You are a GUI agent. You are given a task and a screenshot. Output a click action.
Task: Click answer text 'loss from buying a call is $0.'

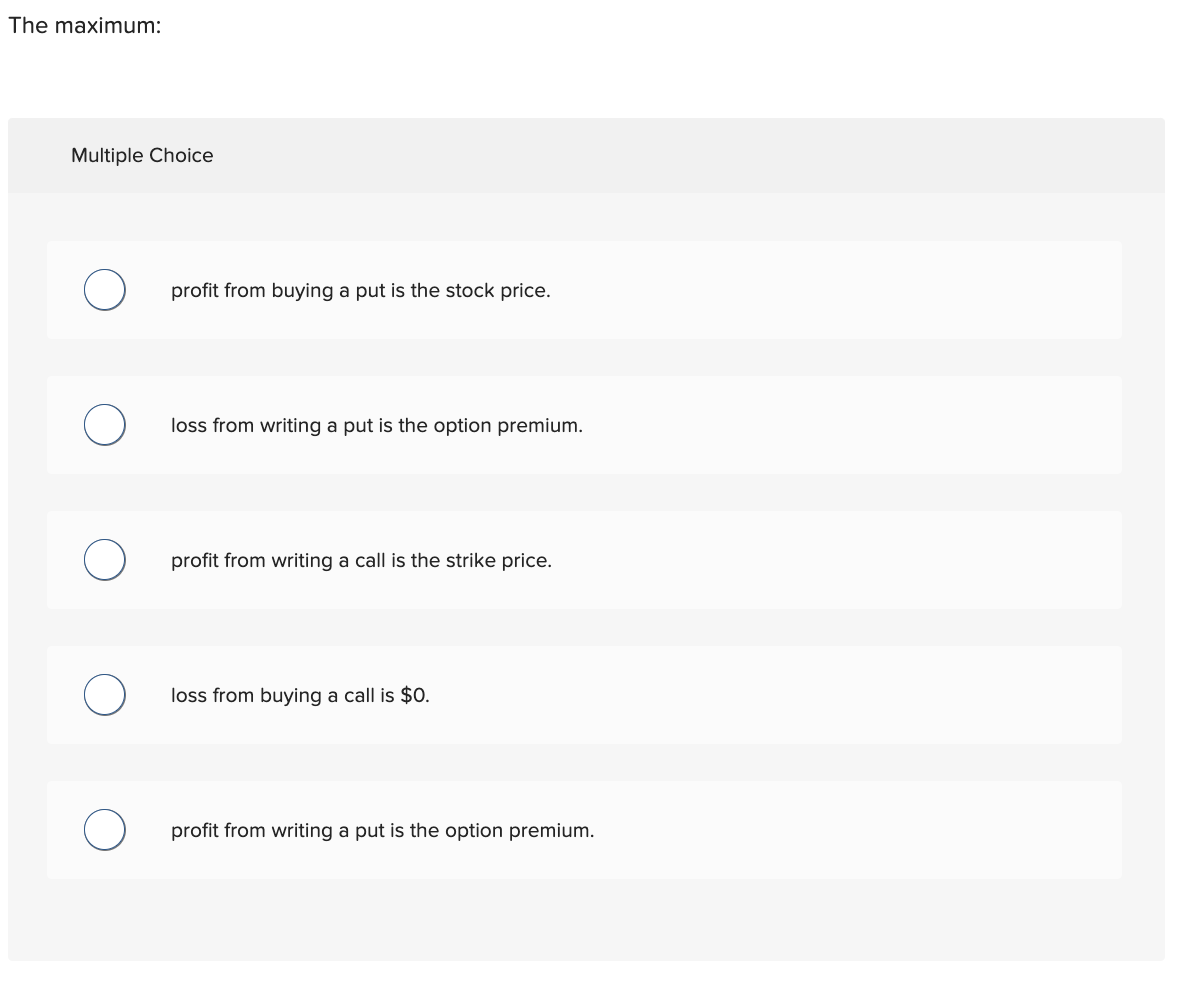tap(300, 695)
